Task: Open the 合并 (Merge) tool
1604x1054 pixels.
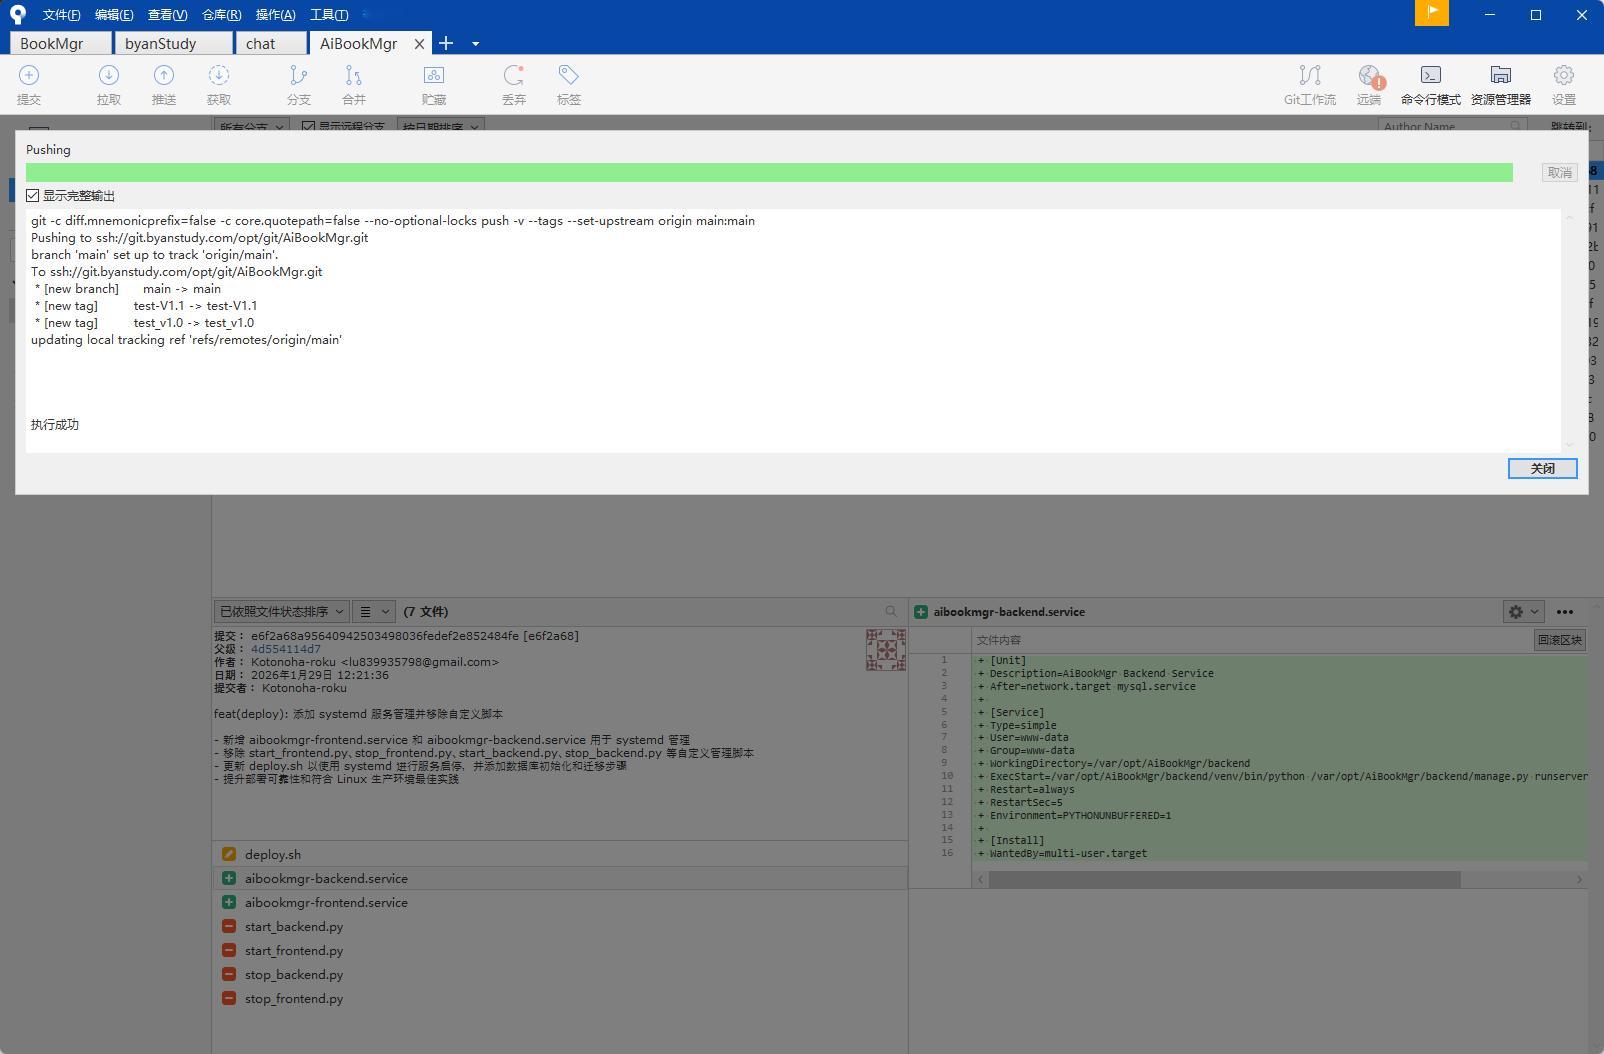Action: click(x=354, y=85)
